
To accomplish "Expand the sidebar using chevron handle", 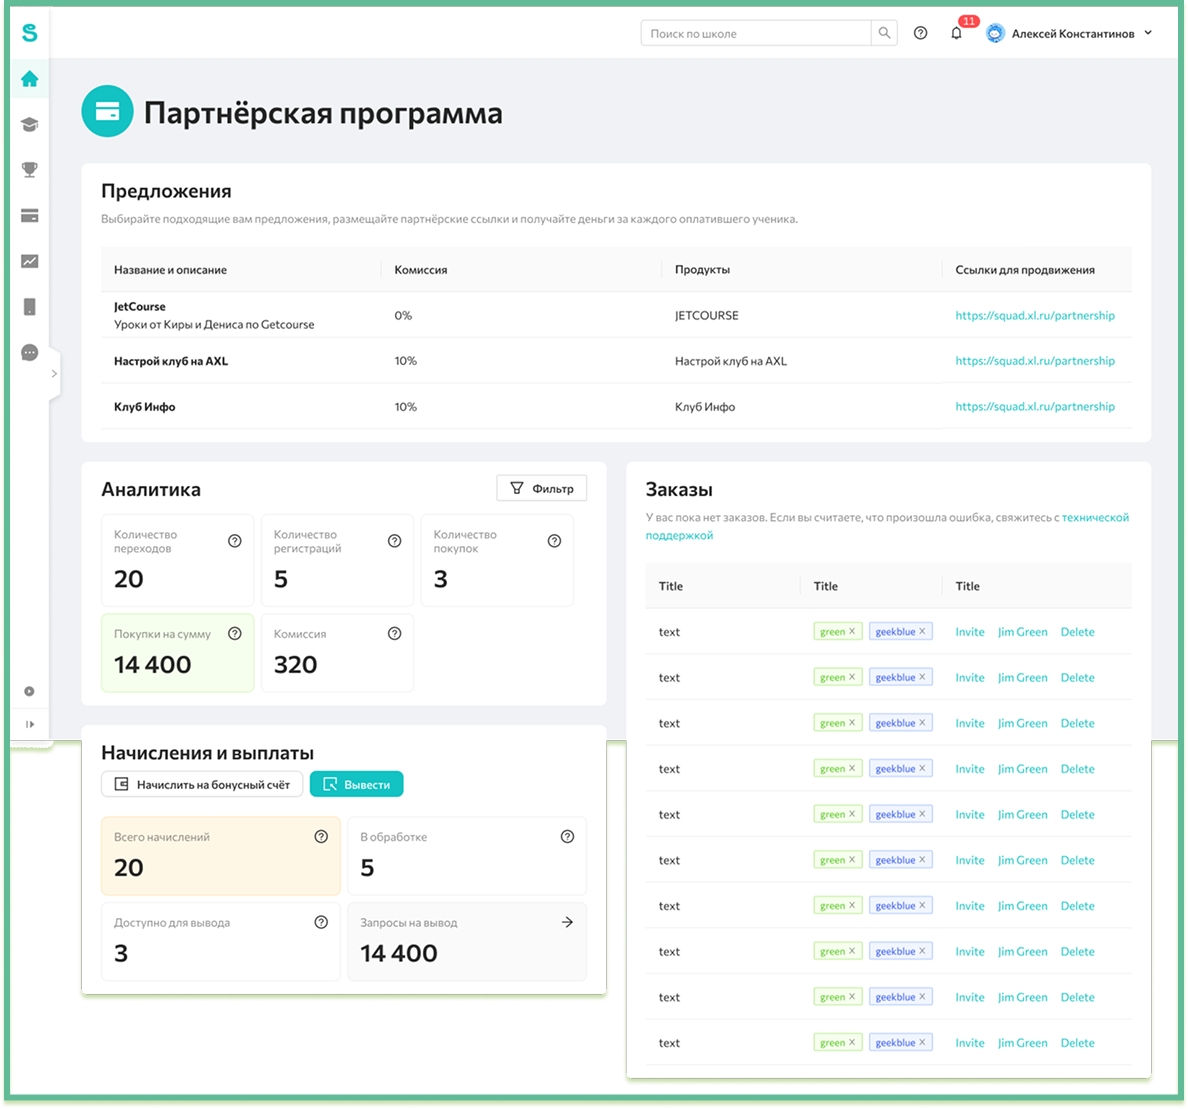I will point(54,374).
